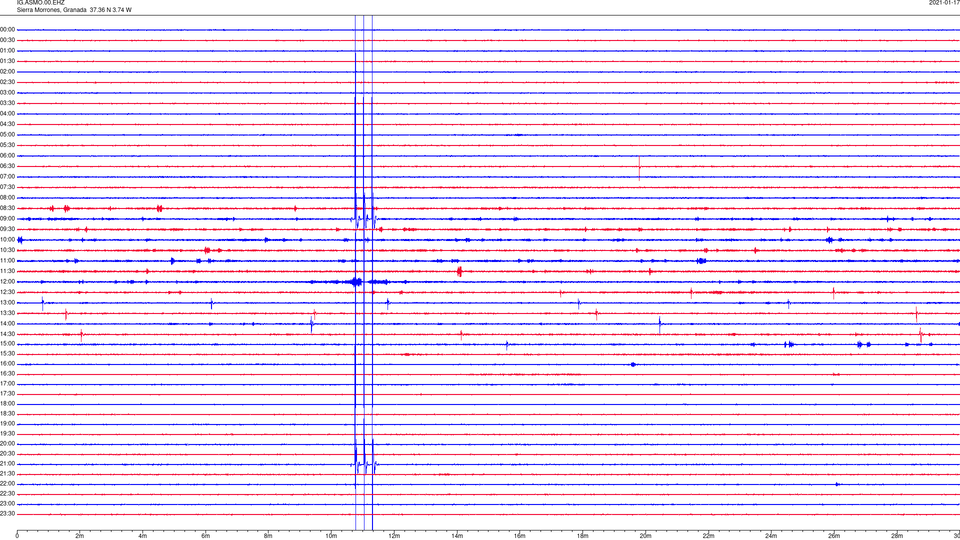This screenshot has width=960, height=540.
Task: Select the 00:00 trace time label
Action: point(7,29)
